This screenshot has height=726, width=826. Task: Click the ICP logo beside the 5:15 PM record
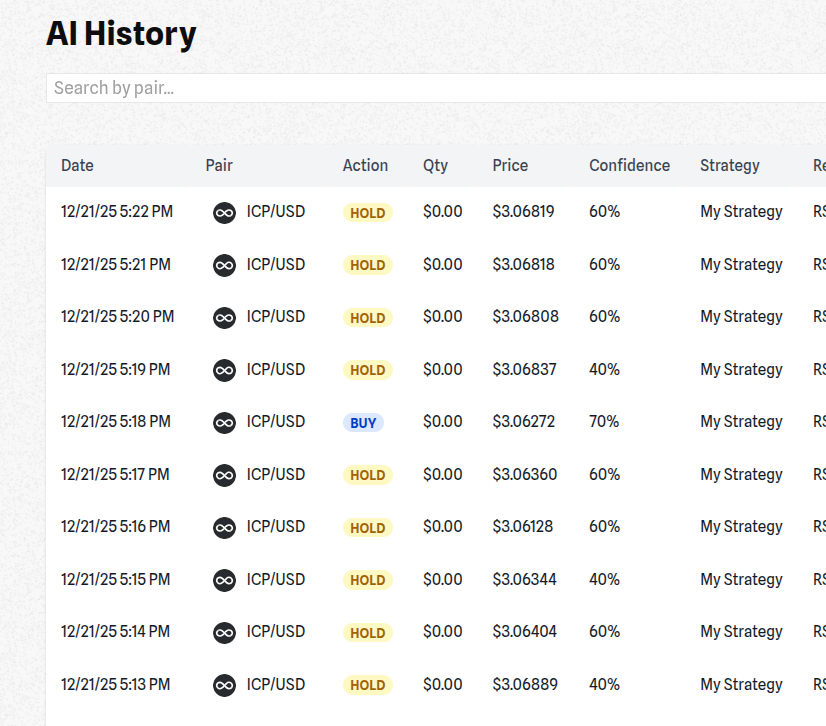point(224,580)
